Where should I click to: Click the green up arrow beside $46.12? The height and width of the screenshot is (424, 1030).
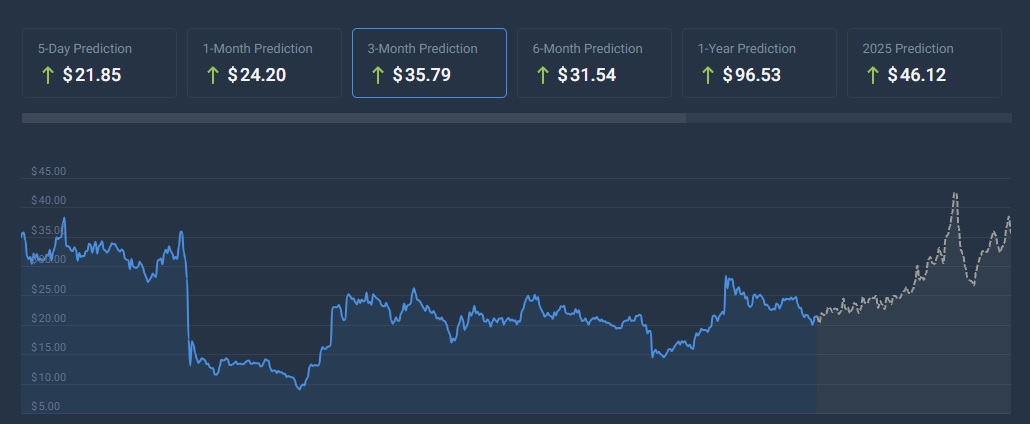tap(872, 75)
